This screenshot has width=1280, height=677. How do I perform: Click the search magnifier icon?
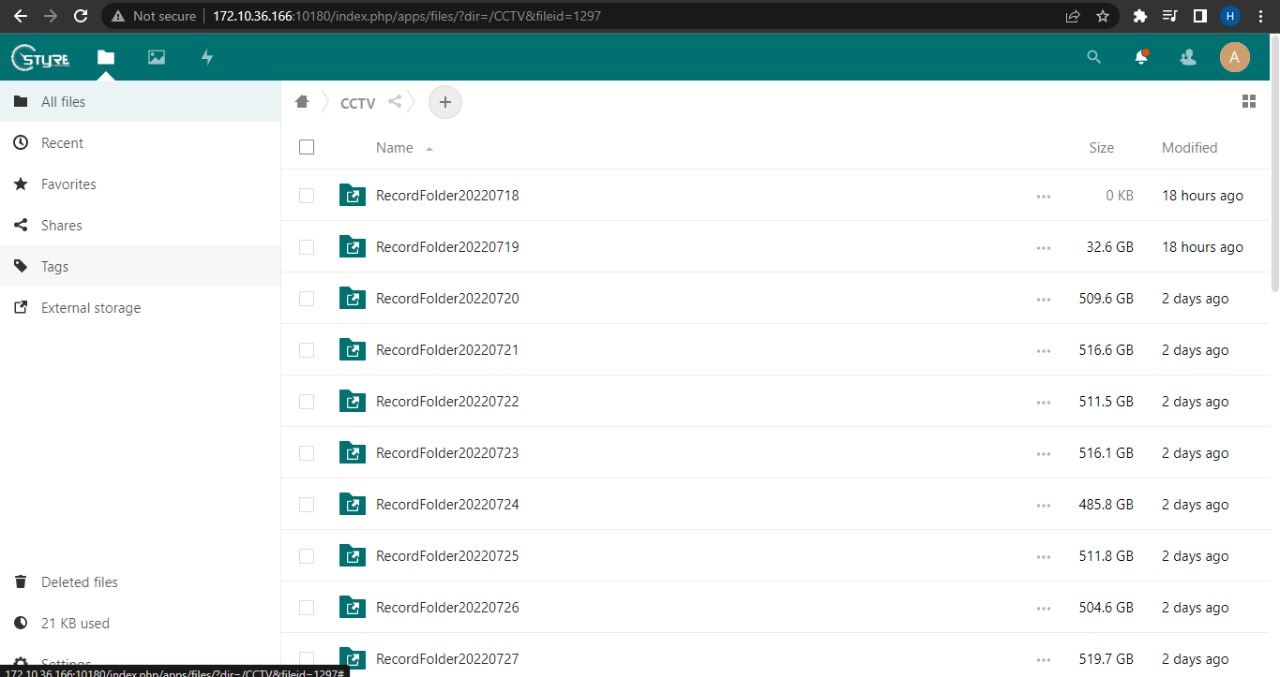pyautogui.click(x=1093, y=57)
